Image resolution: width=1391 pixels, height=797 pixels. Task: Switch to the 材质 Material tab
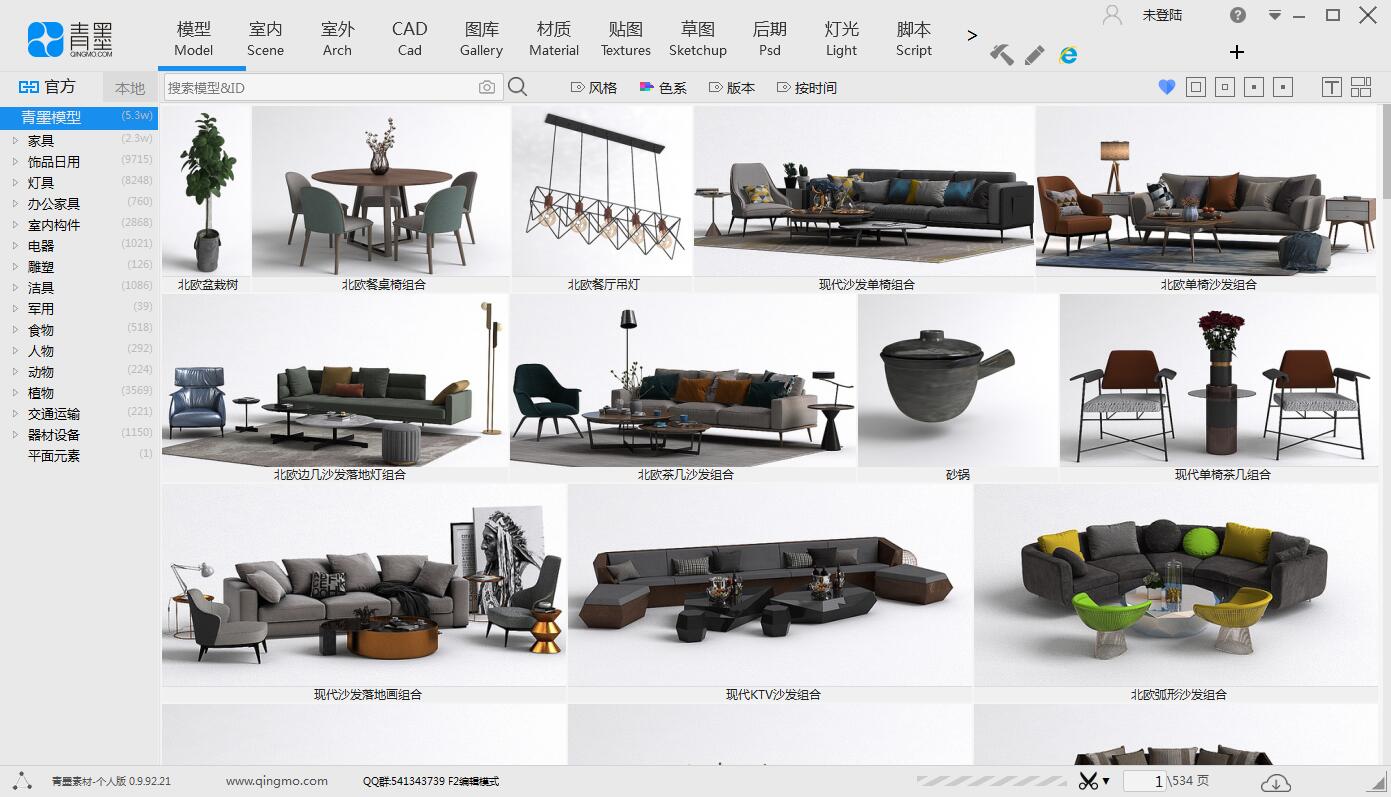pyautogui.click(x=554, y=38)
